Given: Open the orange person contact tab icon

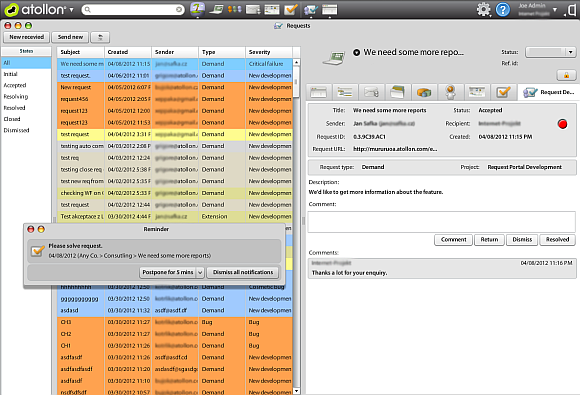Looking at the screenshot, I should tap(450, 92).
